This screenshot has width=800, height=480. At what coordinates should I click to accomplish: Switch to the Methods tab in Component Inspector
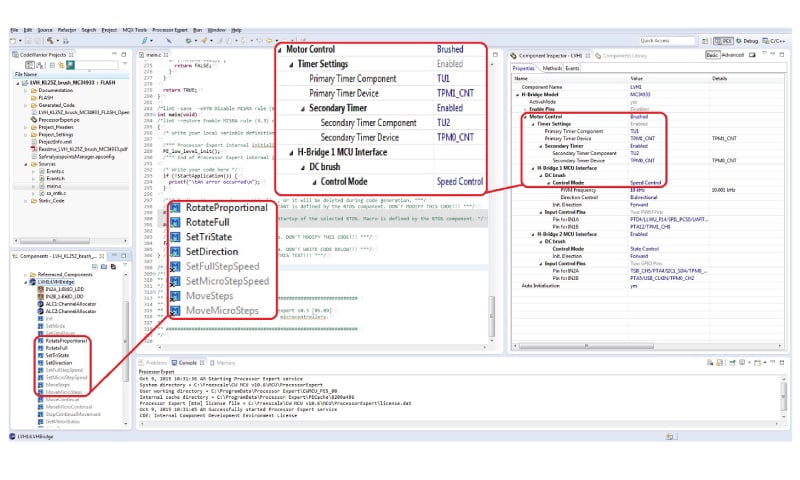click(x=552, y=68)
